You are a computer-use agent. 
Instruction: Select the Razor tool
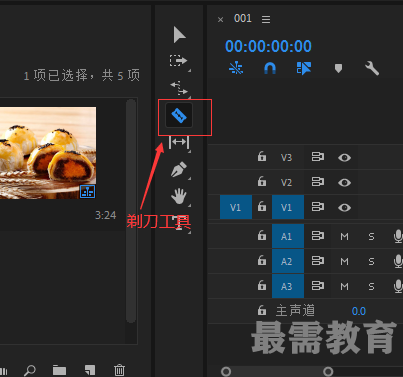179,115
